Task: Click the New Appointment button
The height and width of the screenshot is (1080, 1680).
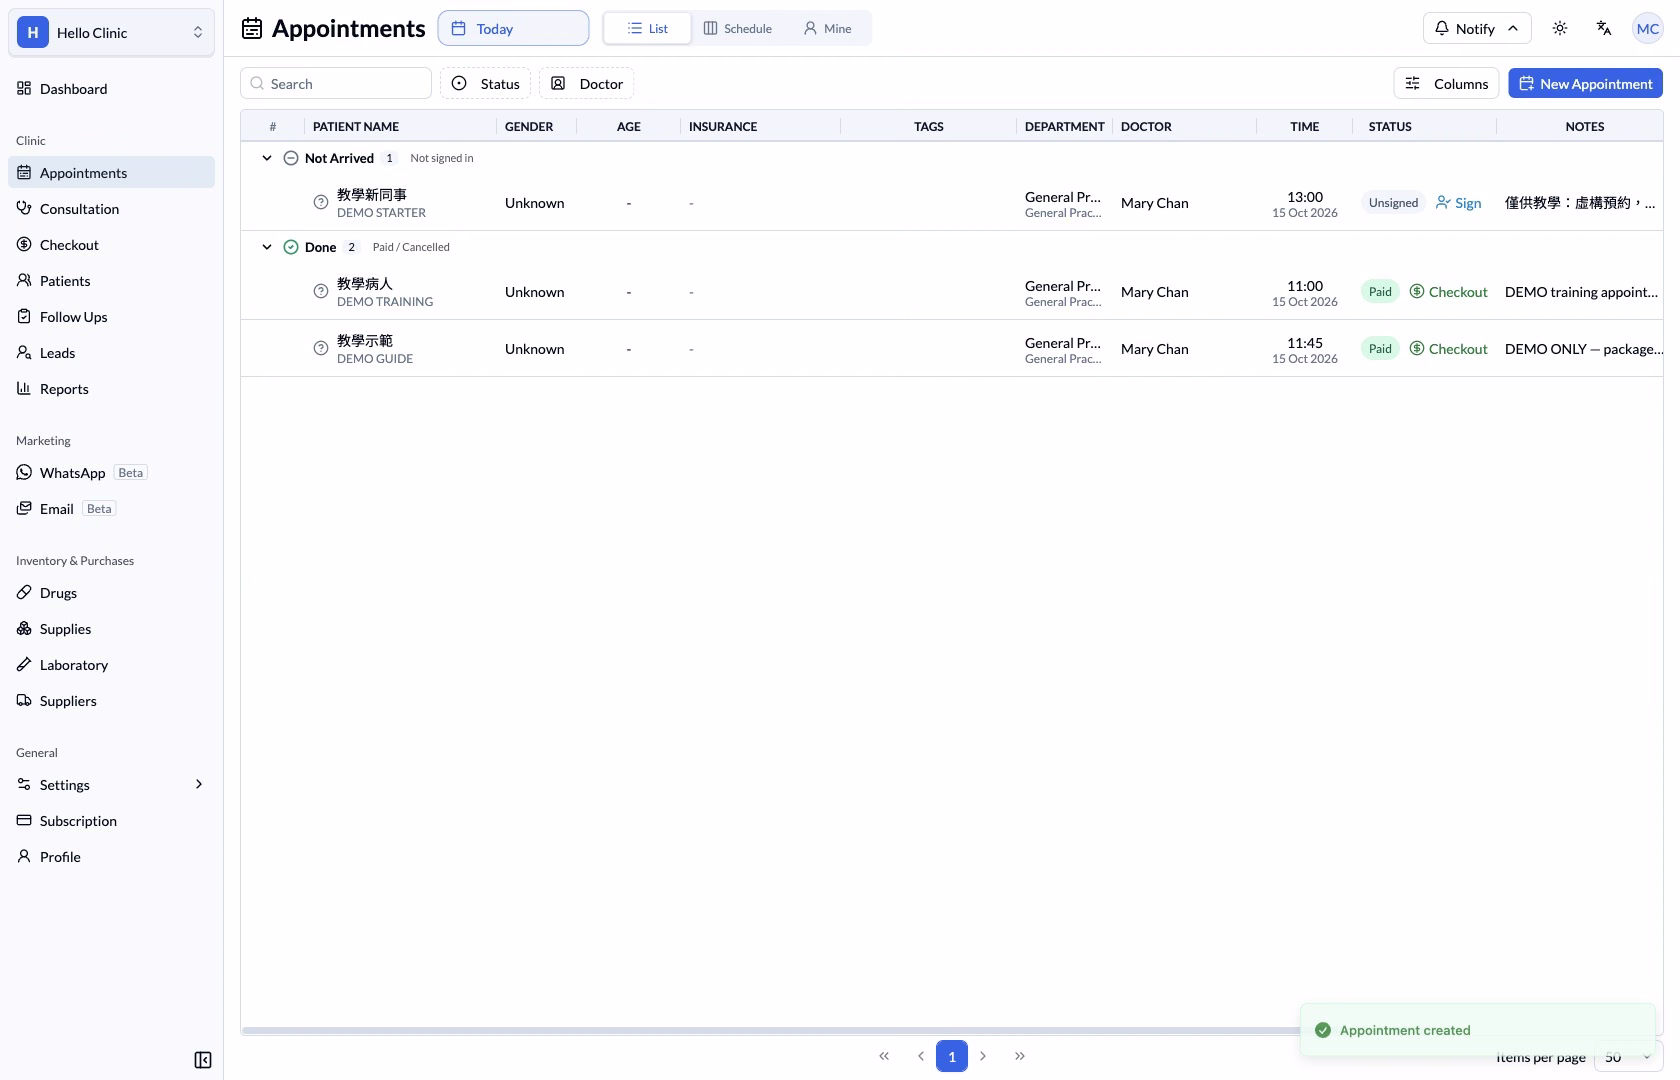Action: tap(1586, 84)
